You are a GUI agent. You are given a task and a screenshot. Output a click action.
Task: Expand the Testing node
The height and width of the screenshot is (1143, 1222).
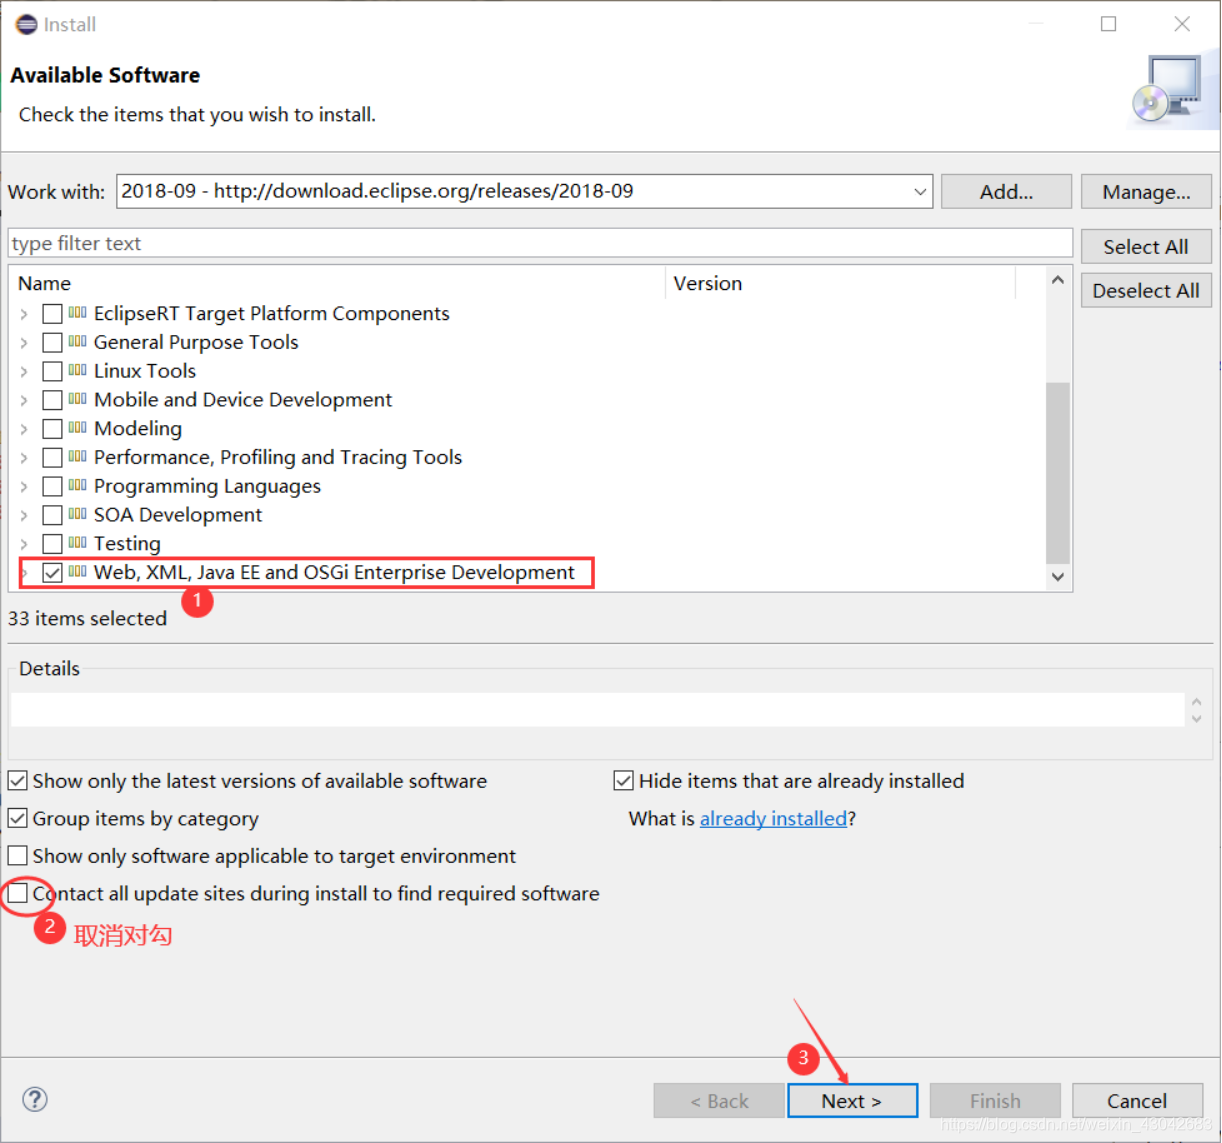coord(24,544)
